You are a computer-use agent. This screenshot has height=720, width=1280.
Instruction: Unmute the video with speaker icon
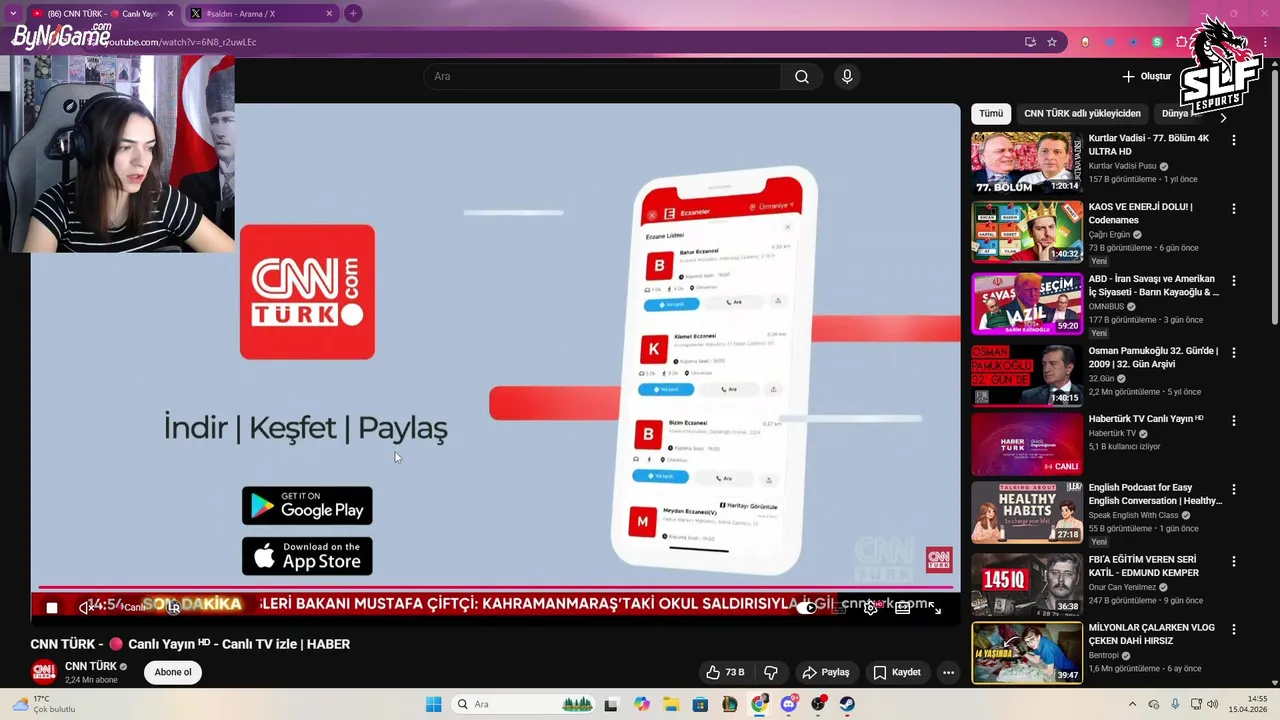point(85,607)
